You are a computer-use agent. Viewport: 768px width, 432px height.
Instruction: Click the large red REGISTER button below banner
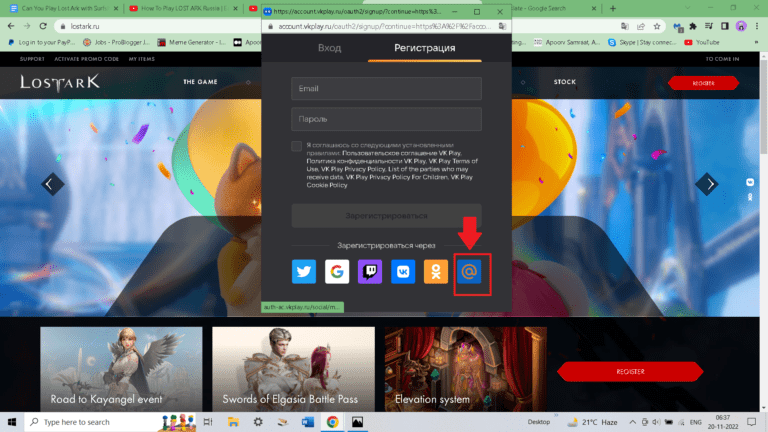(x=630, y=372)
